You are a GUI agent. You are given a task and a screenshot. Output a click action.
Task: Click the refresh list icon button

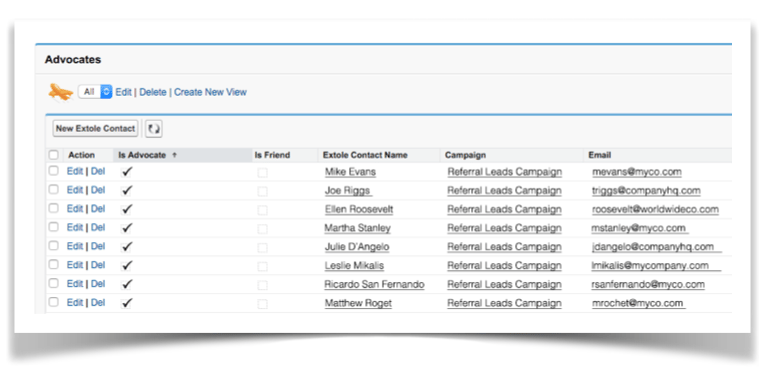[x=154, y=129]
